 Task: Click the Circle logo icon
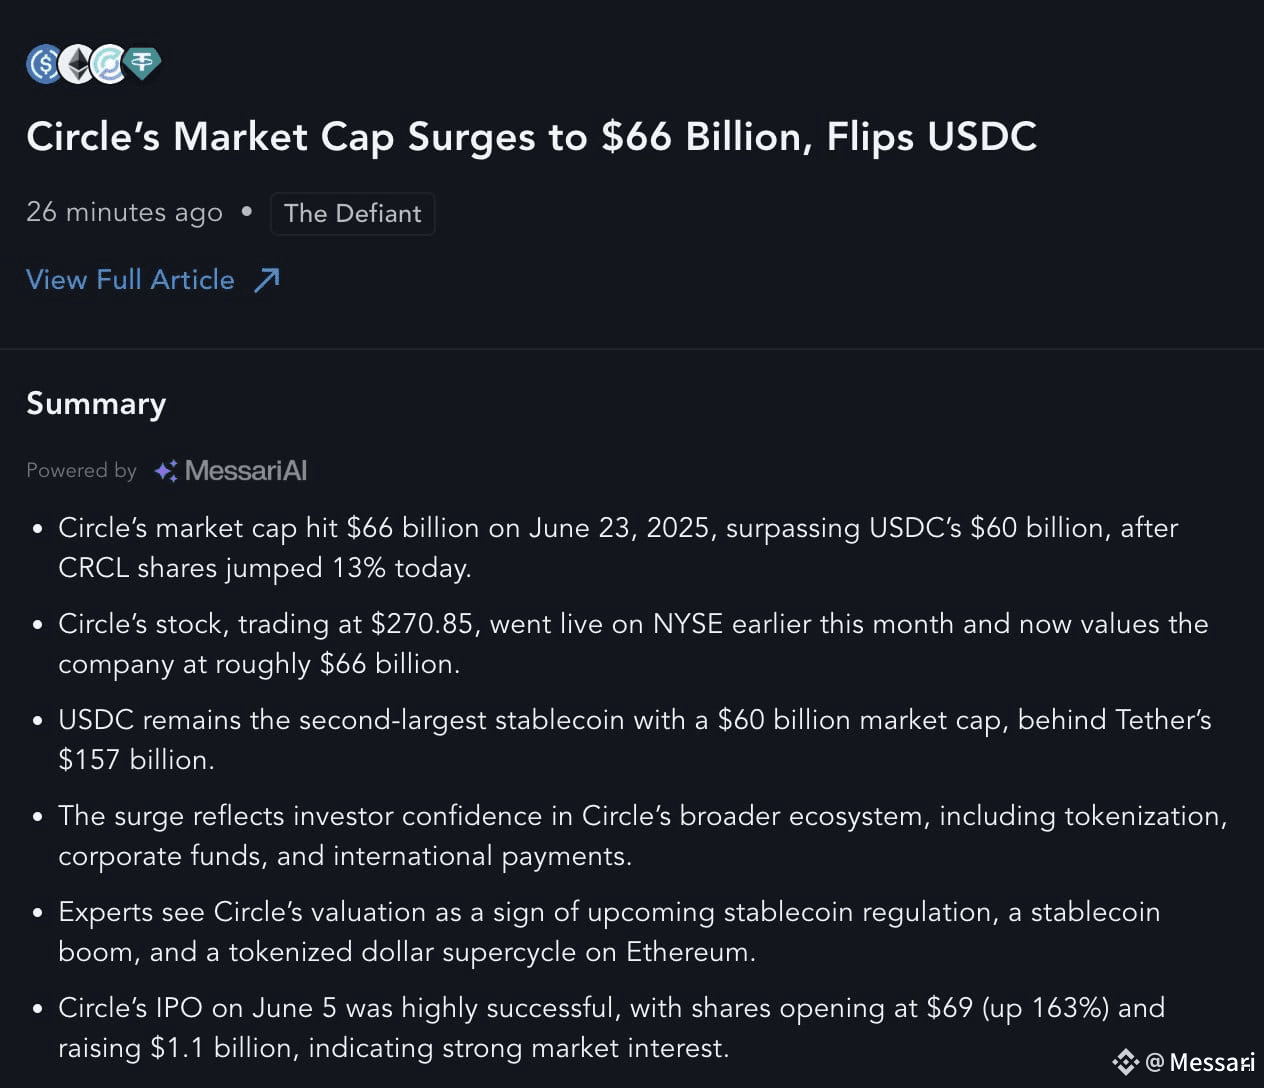(x=108, y=64)
